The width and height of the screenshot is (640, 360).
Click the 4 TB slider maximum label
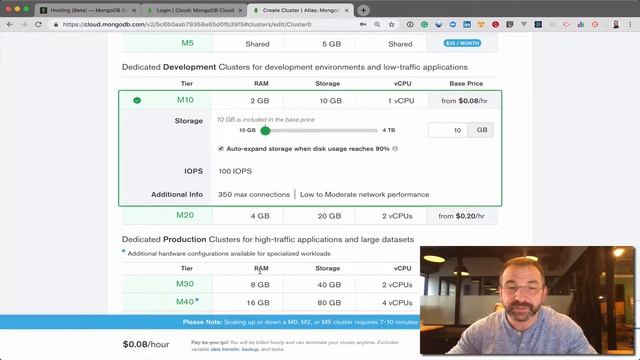pyautogui.click(x=389, y=130)
